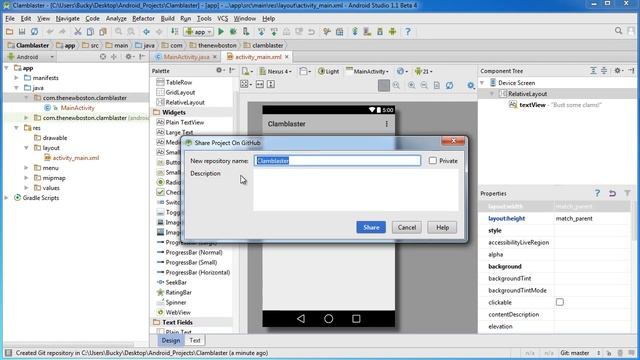The image size is (640, 360).
Task: Click the Synchronize toolbar icon
Action: point(35,31)
